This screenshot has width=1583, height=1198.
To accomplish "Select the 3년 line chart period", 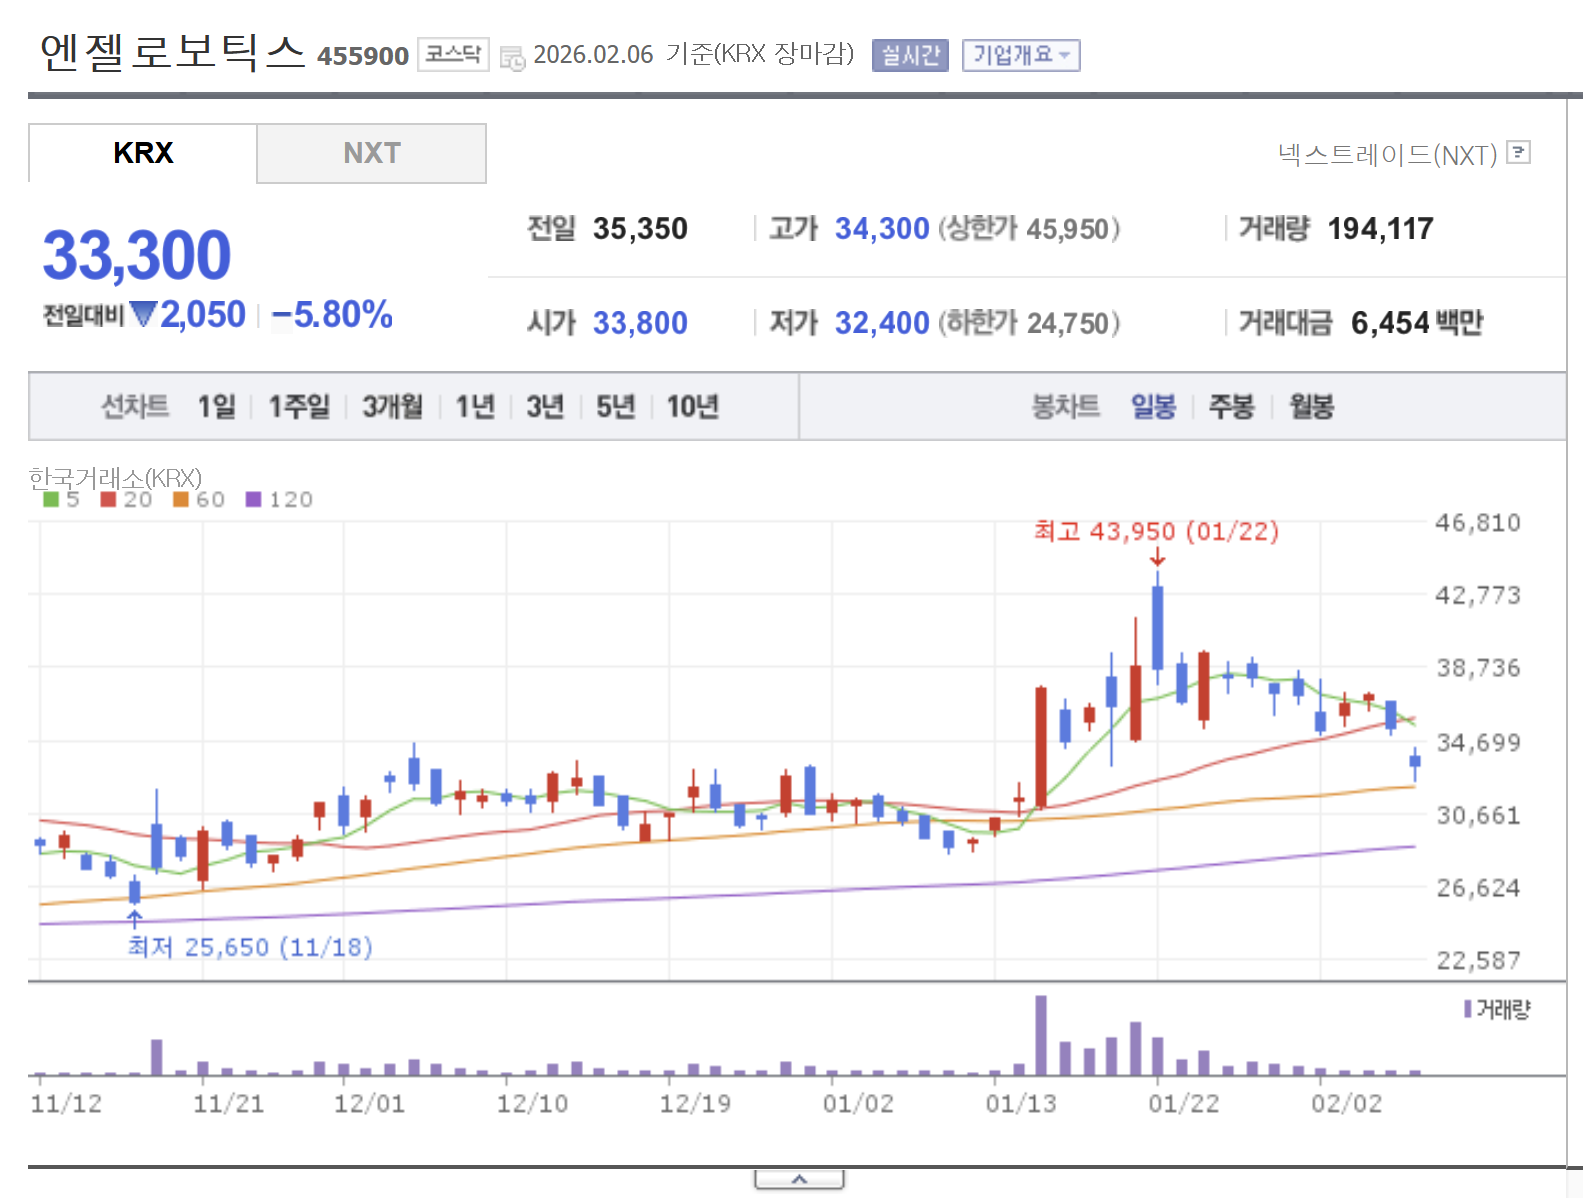I will pos(545,407).
